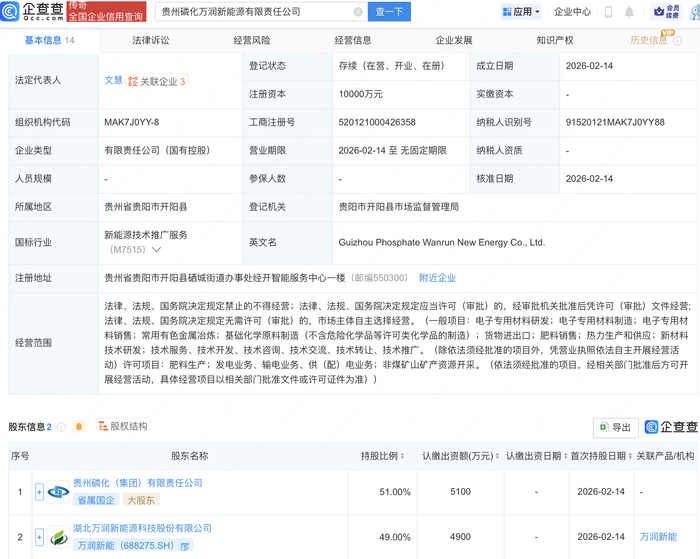This screenshot has width=700, height=559.
Task: Click the 贵州磷化 company logo thumbnail
Action: (x=58, y=491)
